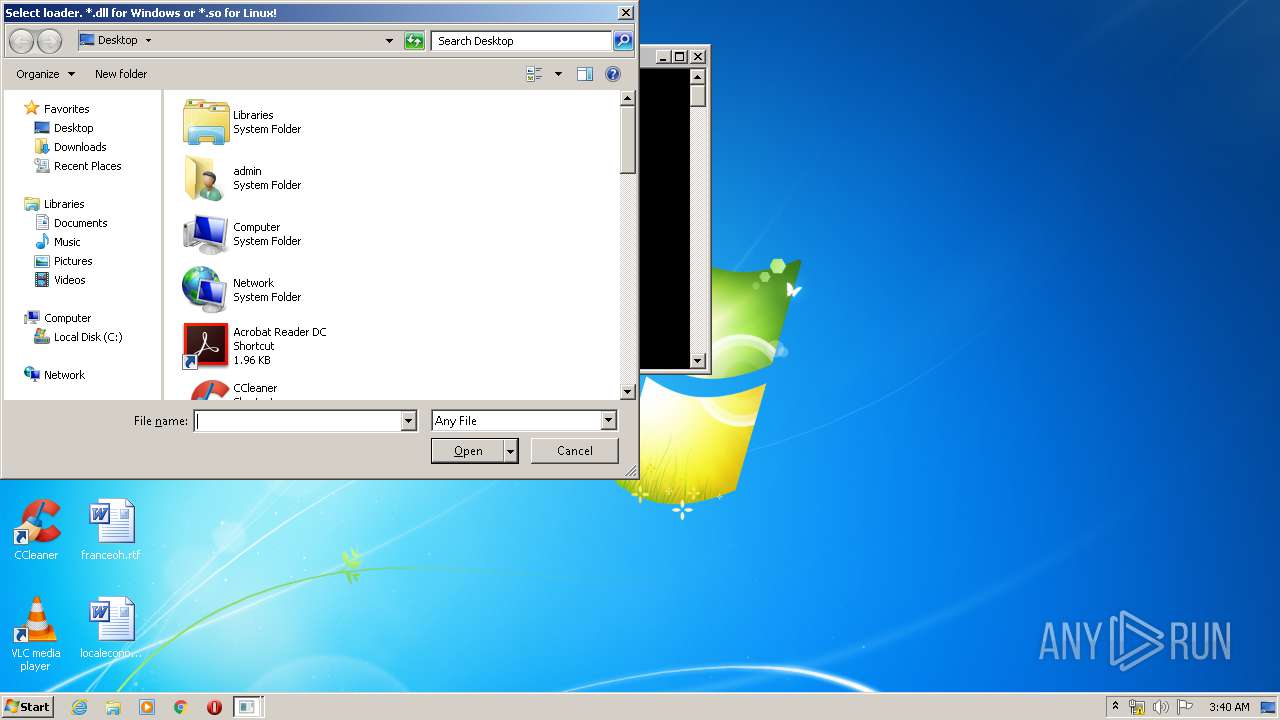Click the file list scrollbar up arrow
This screenshot has width=1280, height=720.
(x=628, y=98)
